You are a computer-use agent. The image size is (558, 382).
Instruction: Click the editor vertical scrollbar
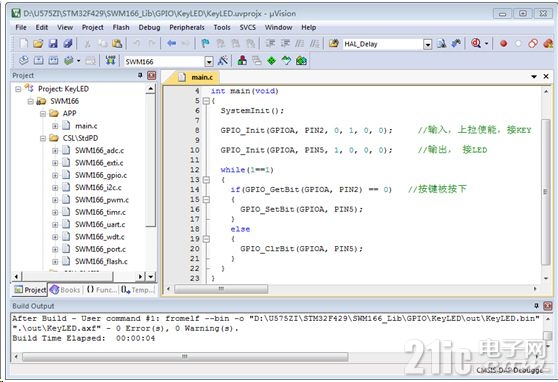click(x=546, y=192)
